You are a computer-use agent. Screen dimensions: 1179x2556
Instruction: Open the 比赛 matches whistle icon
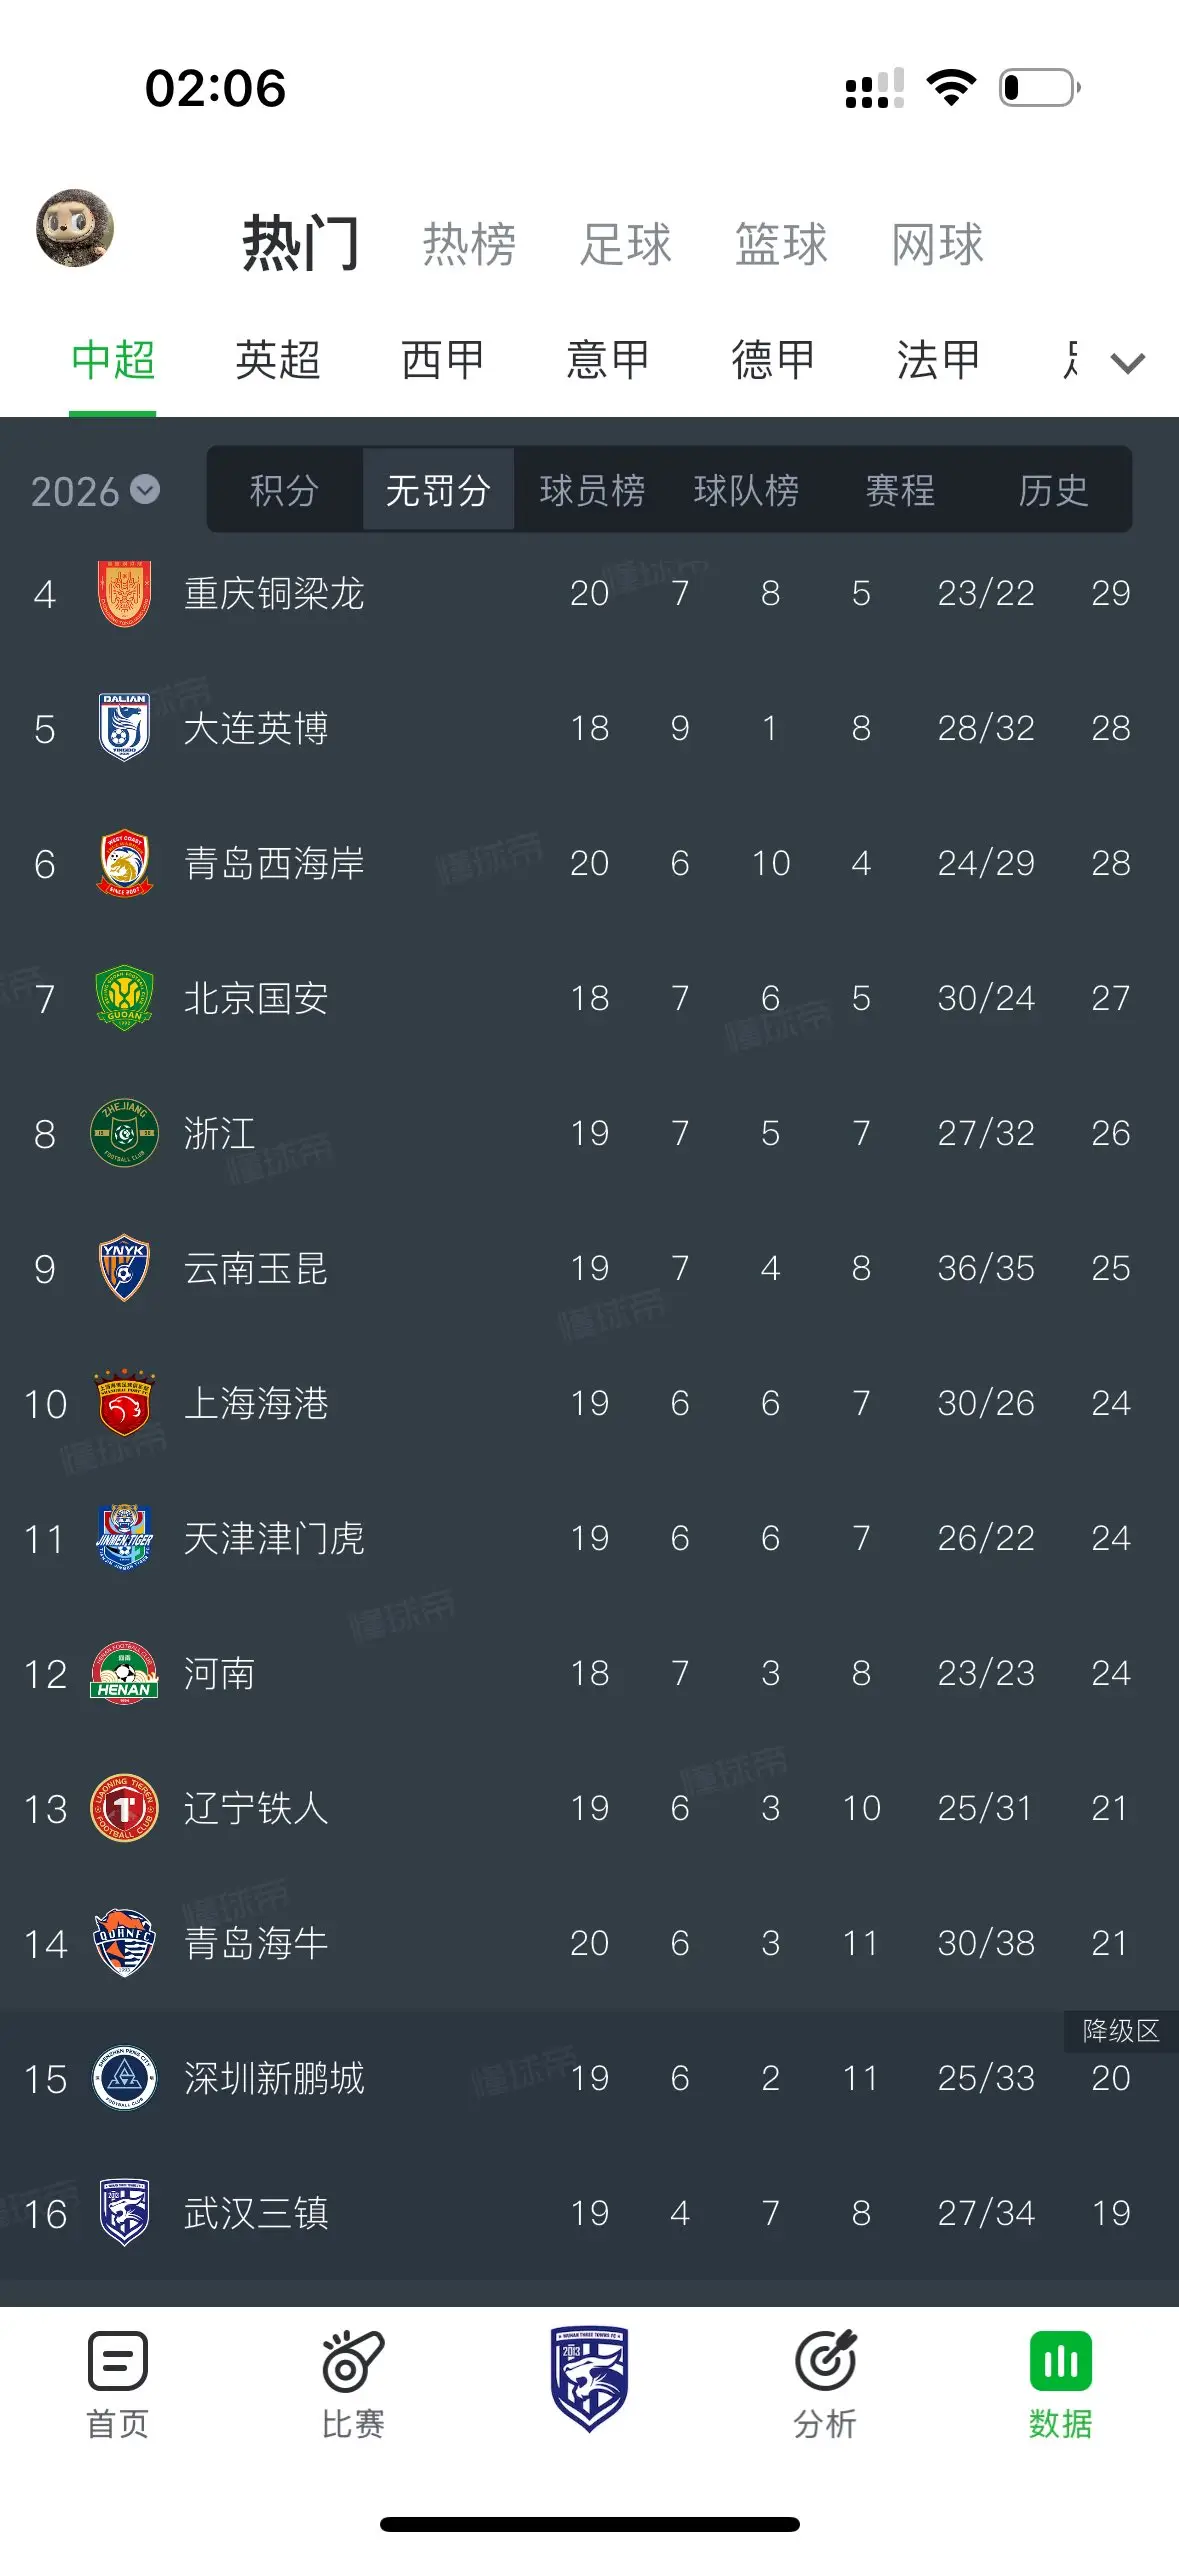pos(353,2361)
